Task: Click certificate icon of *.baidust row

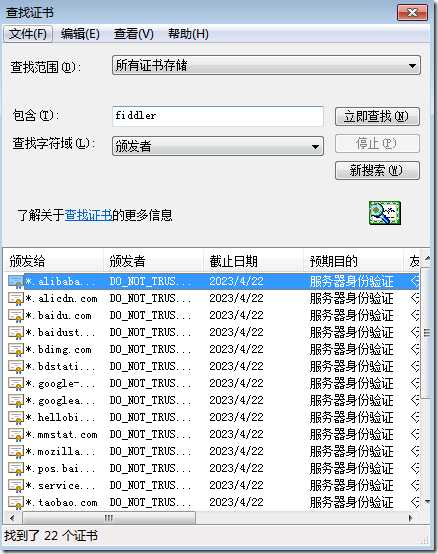Action: (x=16, y=333)
